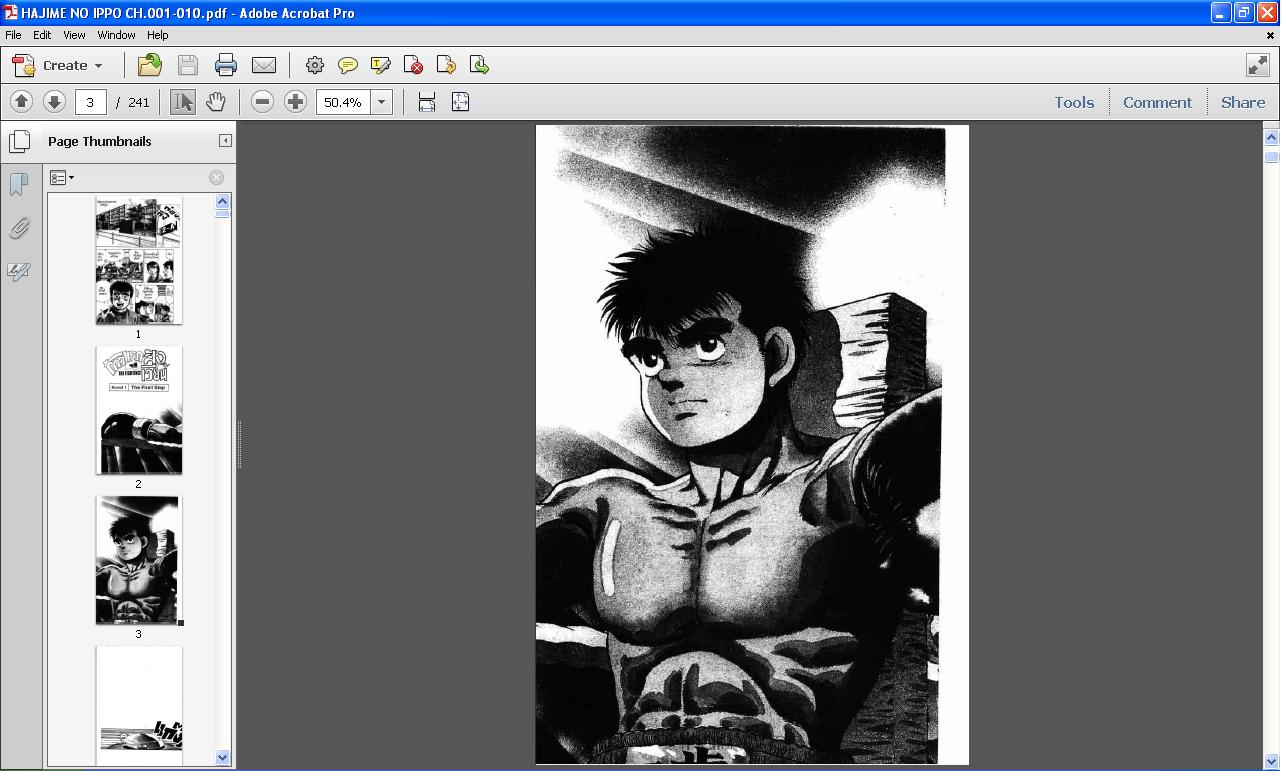Add a sticky note comment

pyautogui.click(x=348, y=65)
